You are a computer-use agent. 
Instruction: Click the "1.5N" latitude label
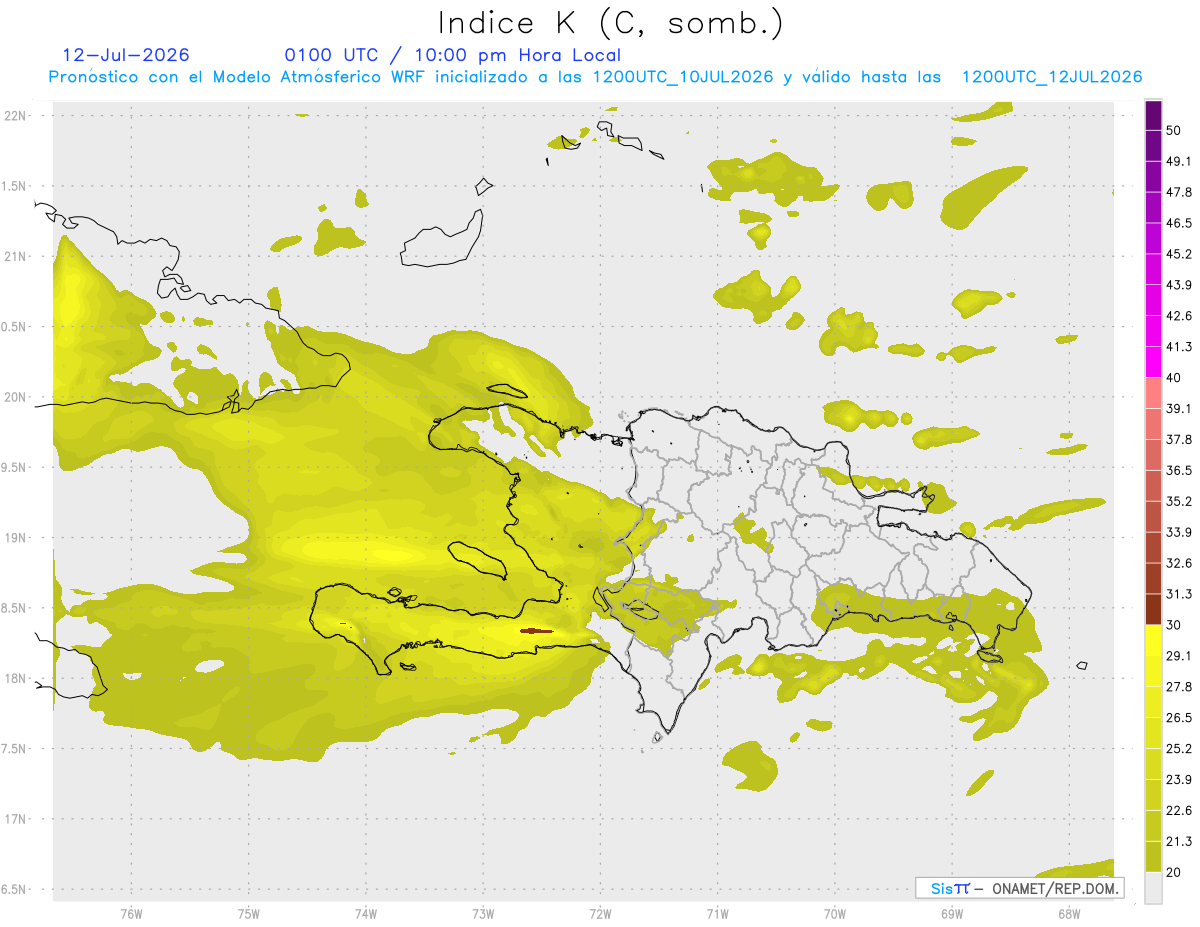[x=15, y=186]
